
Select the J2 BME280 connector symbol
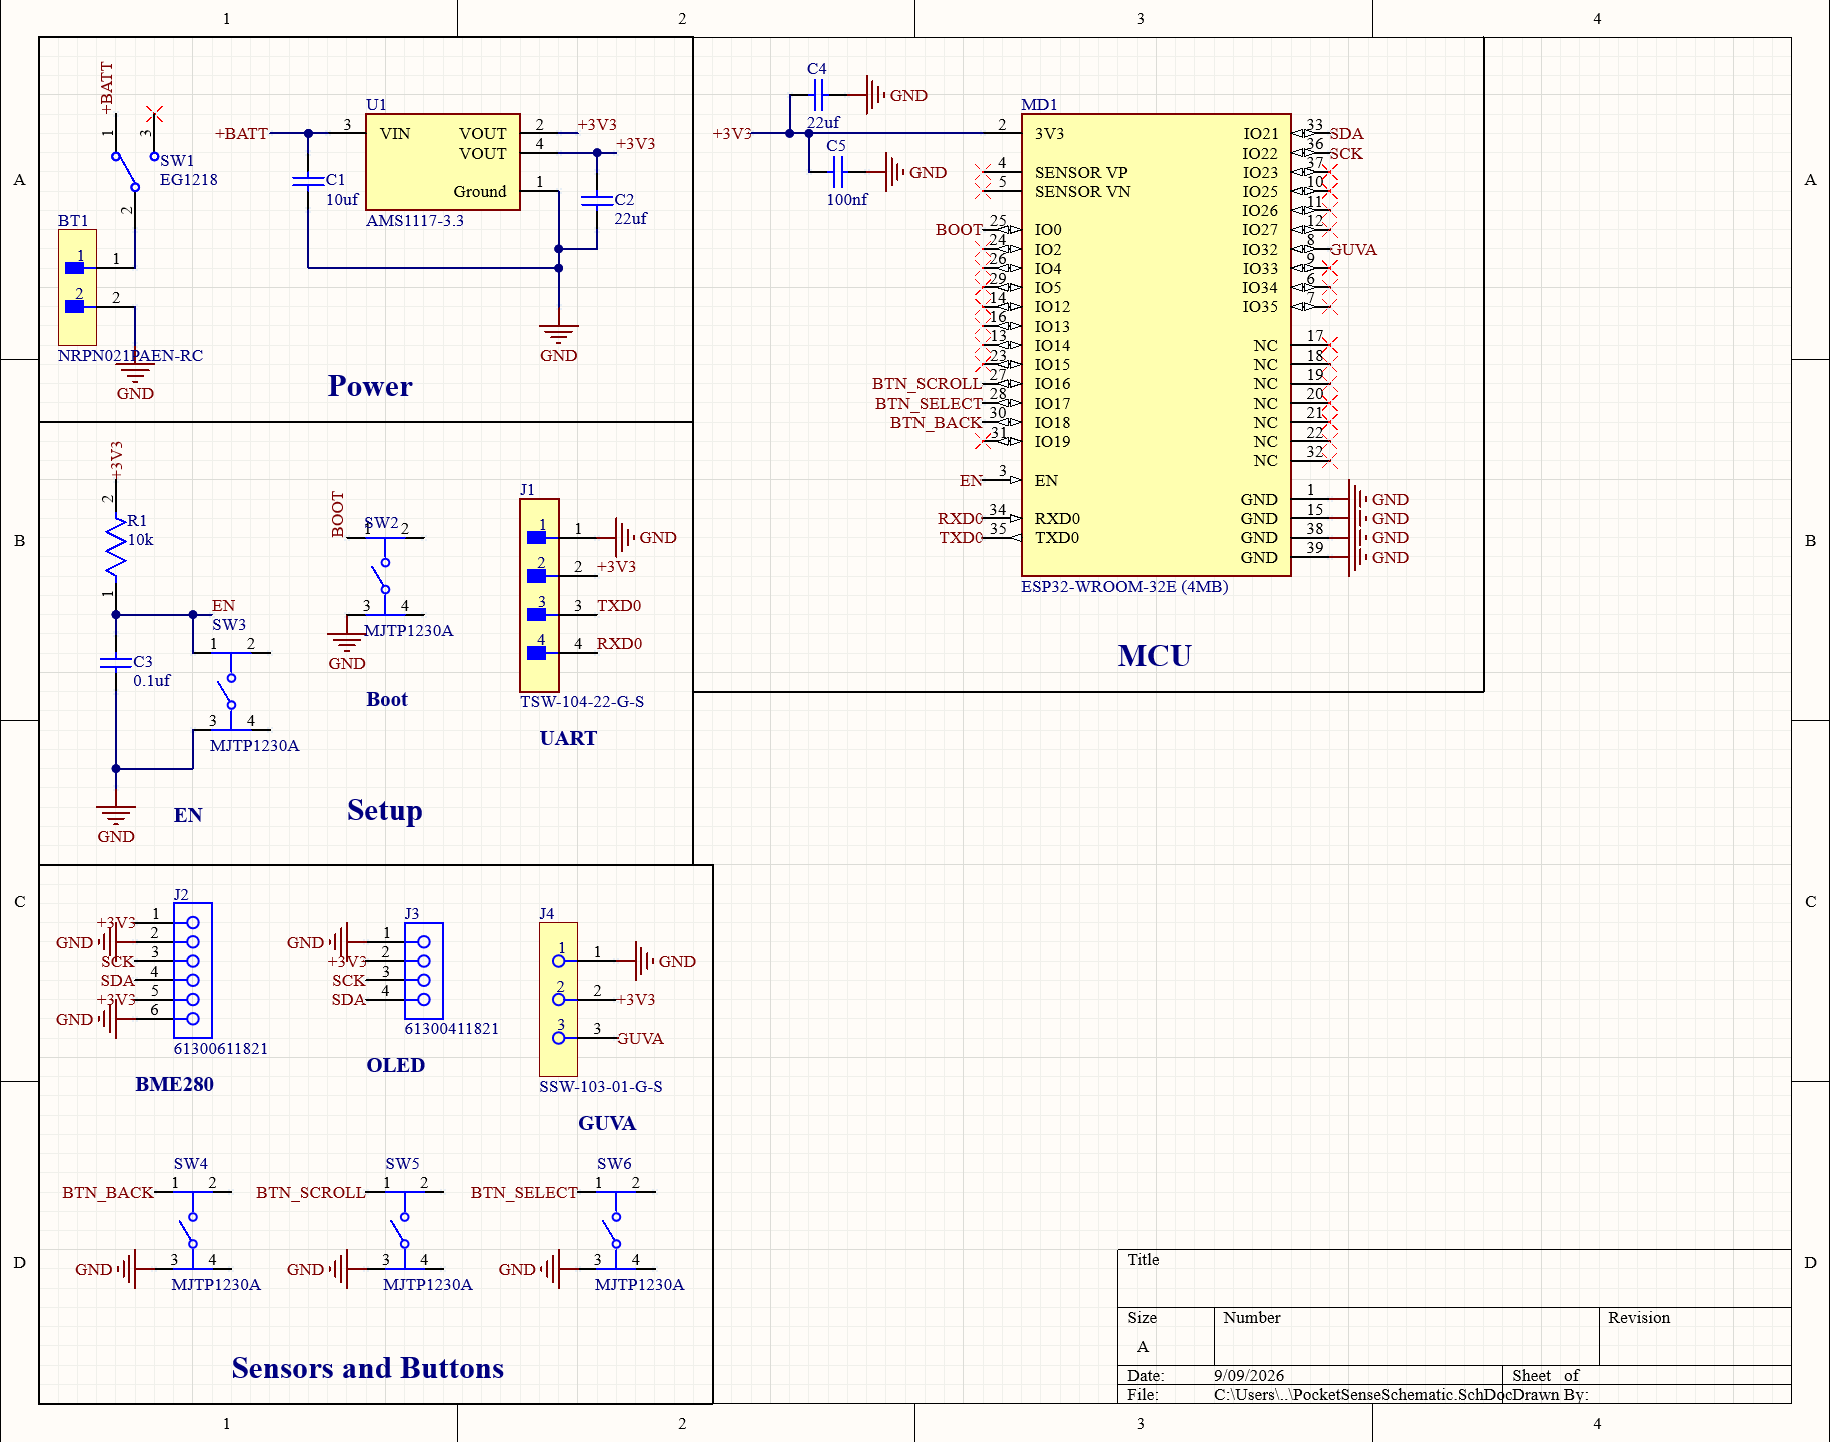tap(192, 970)
